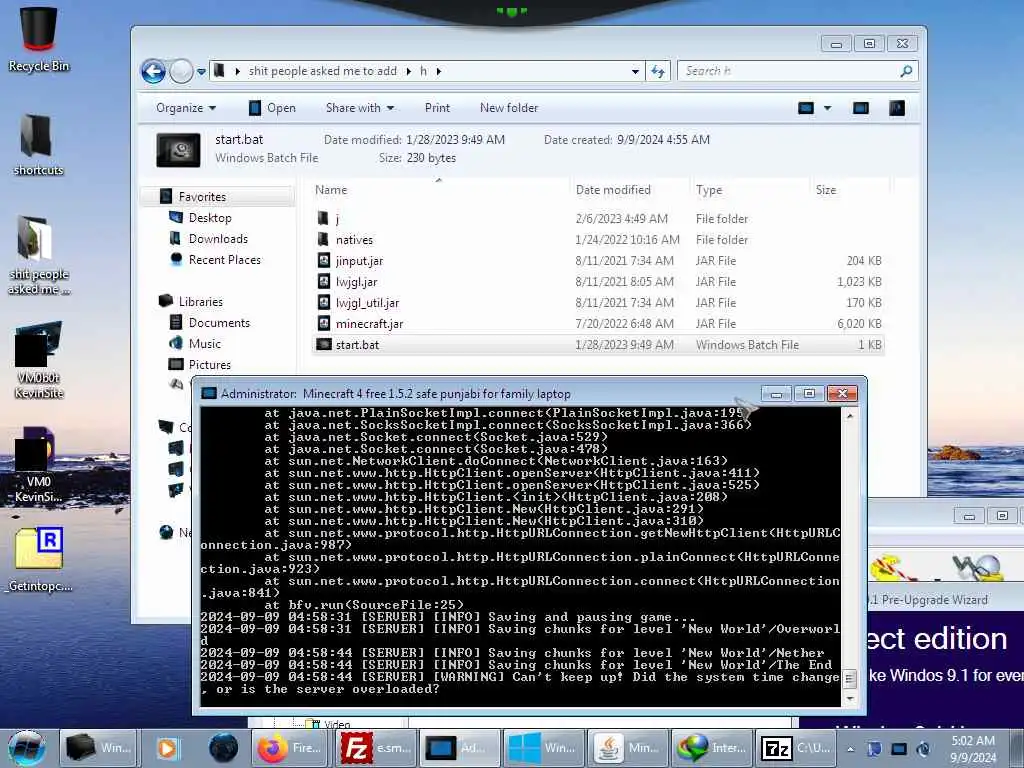Expand the address bar history dropdown

click(x=635, y=71)
